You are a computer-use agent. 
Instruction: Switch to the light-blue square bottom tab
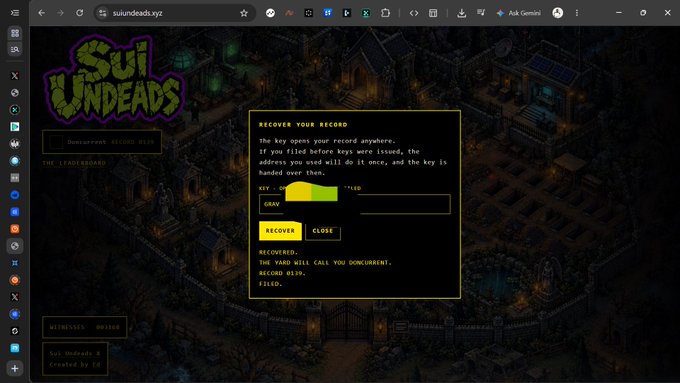(15, 348)
